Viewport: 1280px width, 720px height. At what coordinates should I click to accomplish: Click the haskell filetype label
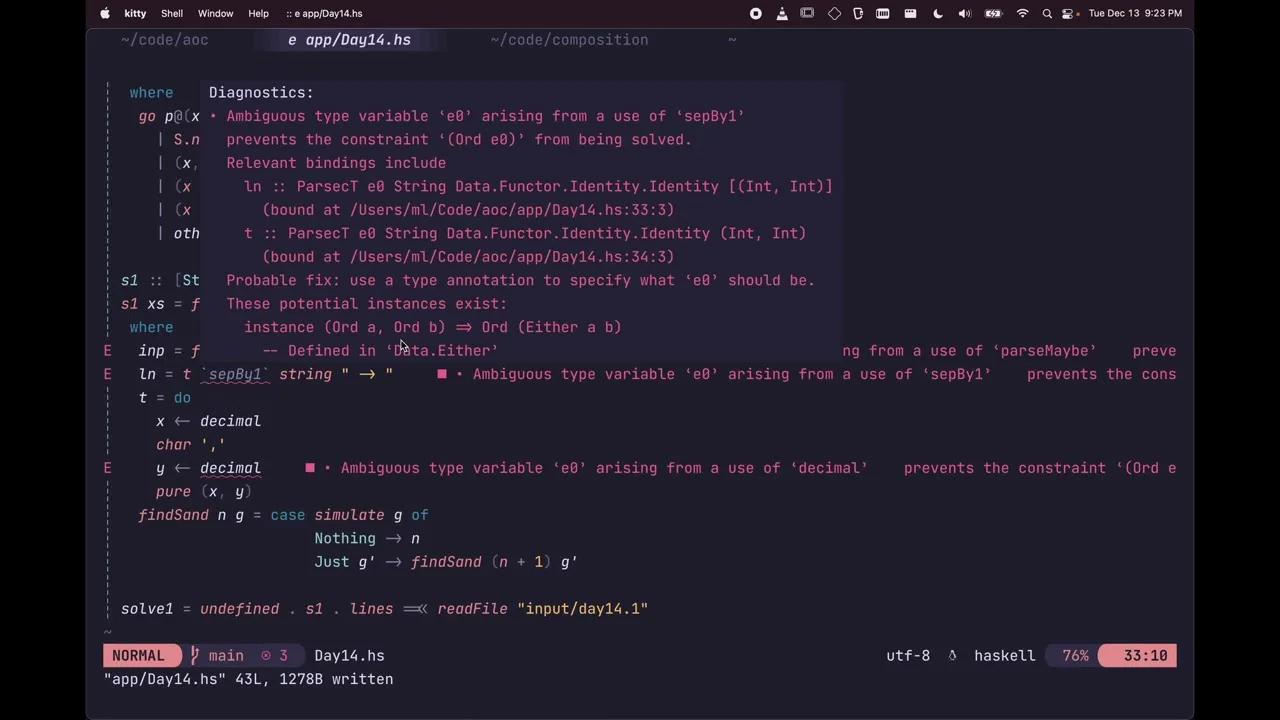point(1004,656)
